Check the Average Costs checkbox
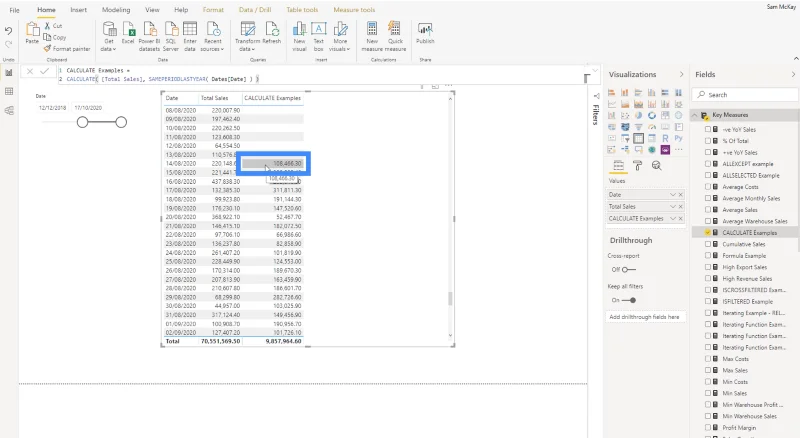The image size is (800, 438). [708, 187]
